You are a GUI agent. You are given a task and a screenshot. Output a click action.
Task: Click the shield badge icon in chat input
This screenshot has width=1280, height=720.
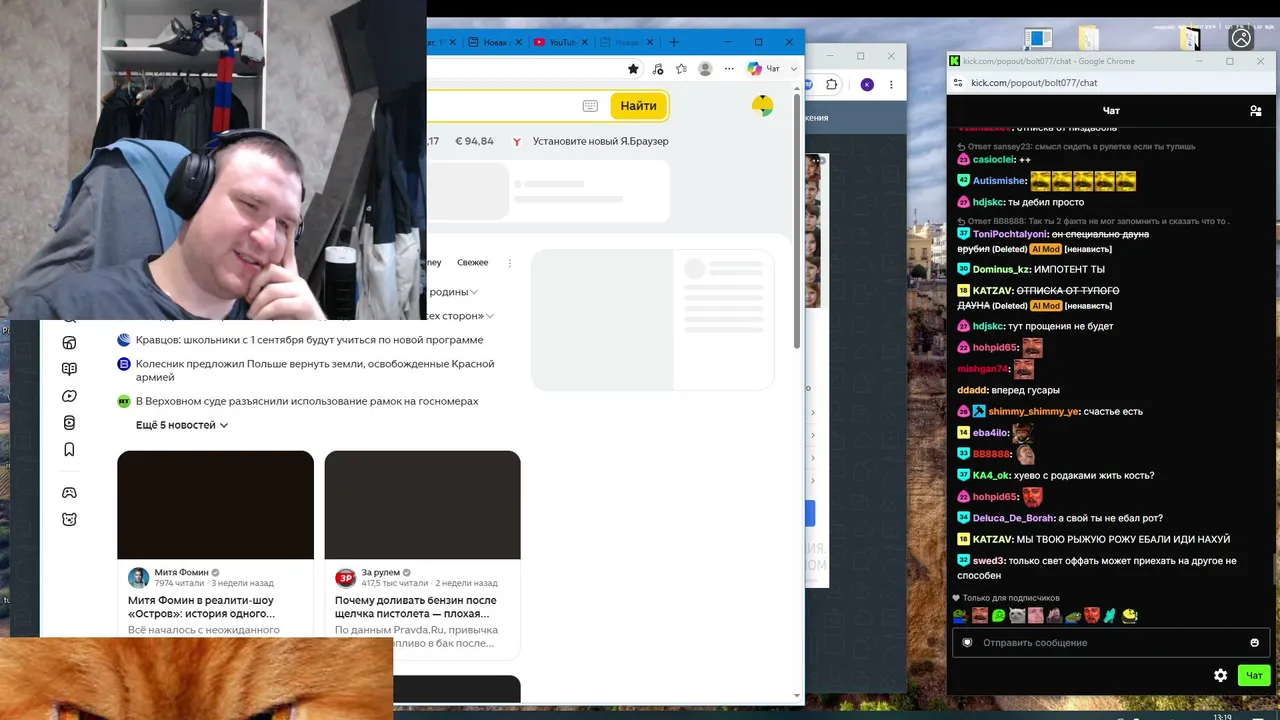[967, 642]
